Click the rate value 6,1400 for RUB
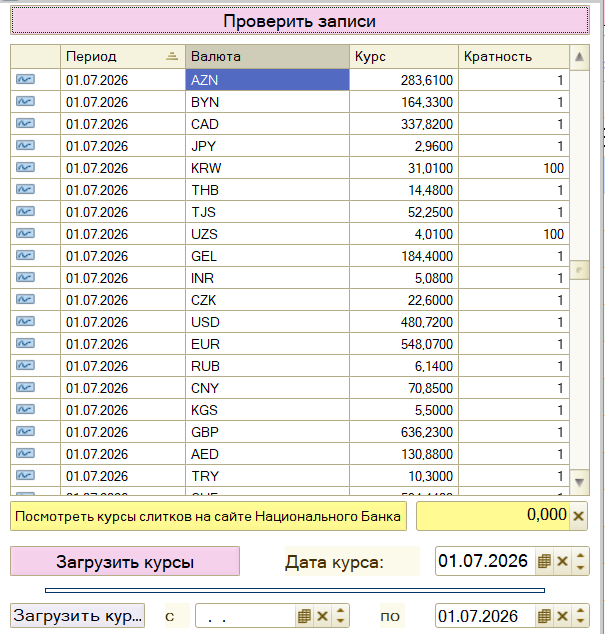 pyautogui.click(x=434, y=366)
